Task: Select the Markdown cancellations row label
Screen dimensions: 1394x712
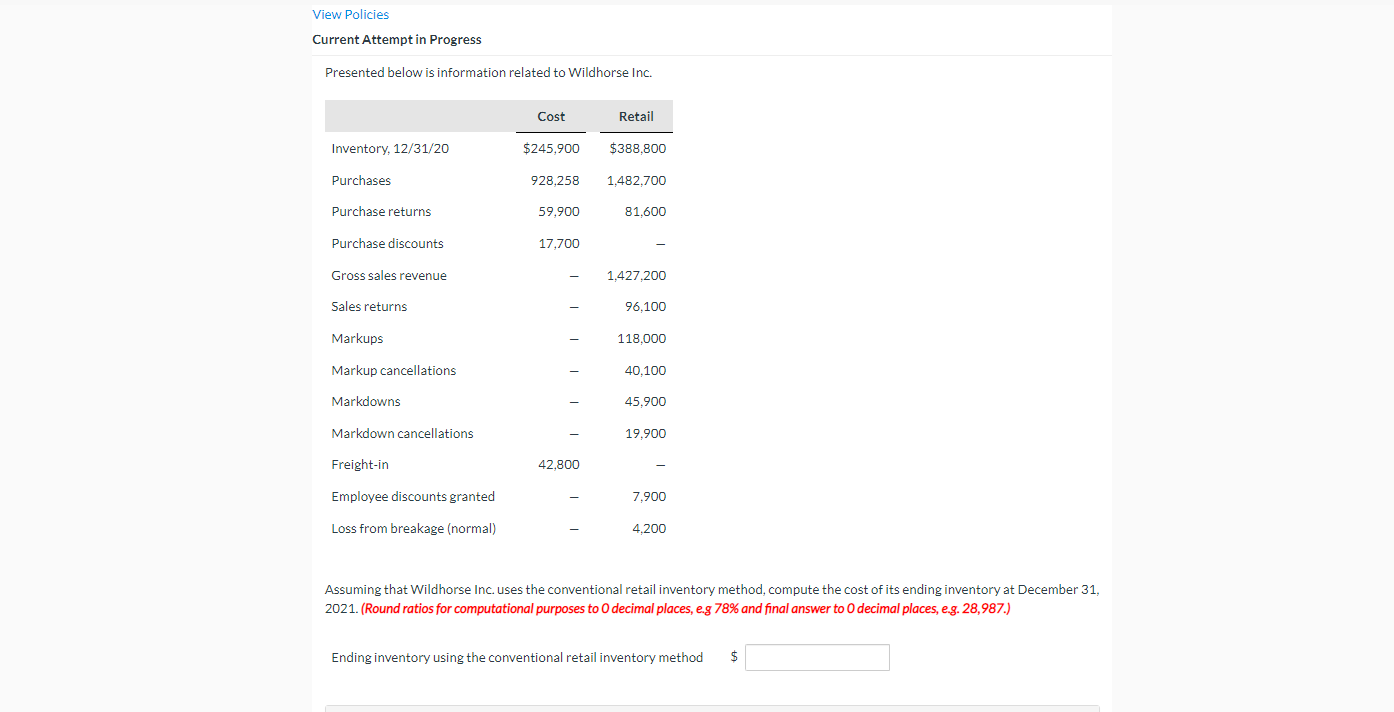Action: [x=402, y=433]
